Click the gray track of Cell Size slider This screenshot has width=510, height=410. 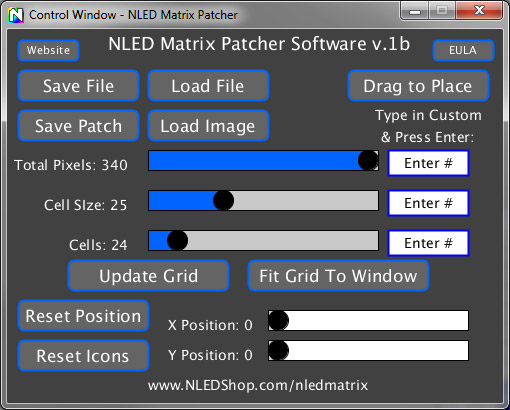(x=306, y=200)
